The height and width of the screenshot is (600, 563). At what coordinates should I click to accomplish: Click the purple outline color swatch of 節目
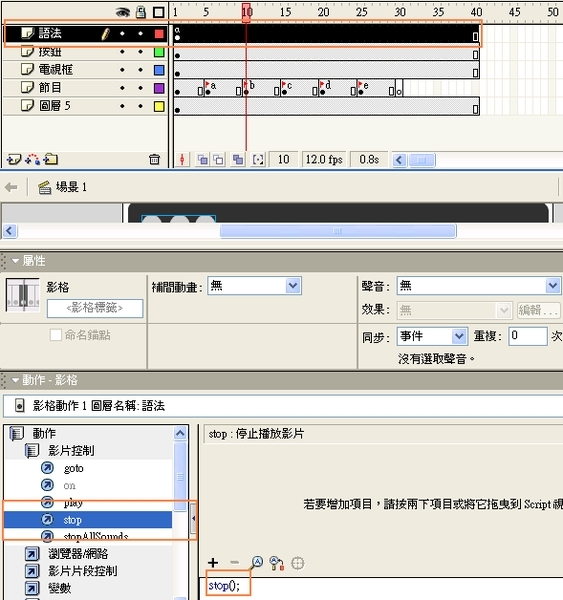click(159, 88)
